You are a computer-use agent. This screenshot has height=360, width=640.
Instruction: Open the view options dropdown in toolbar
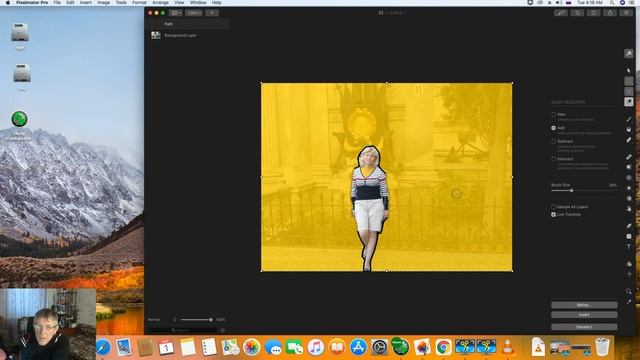coord(176,13)
